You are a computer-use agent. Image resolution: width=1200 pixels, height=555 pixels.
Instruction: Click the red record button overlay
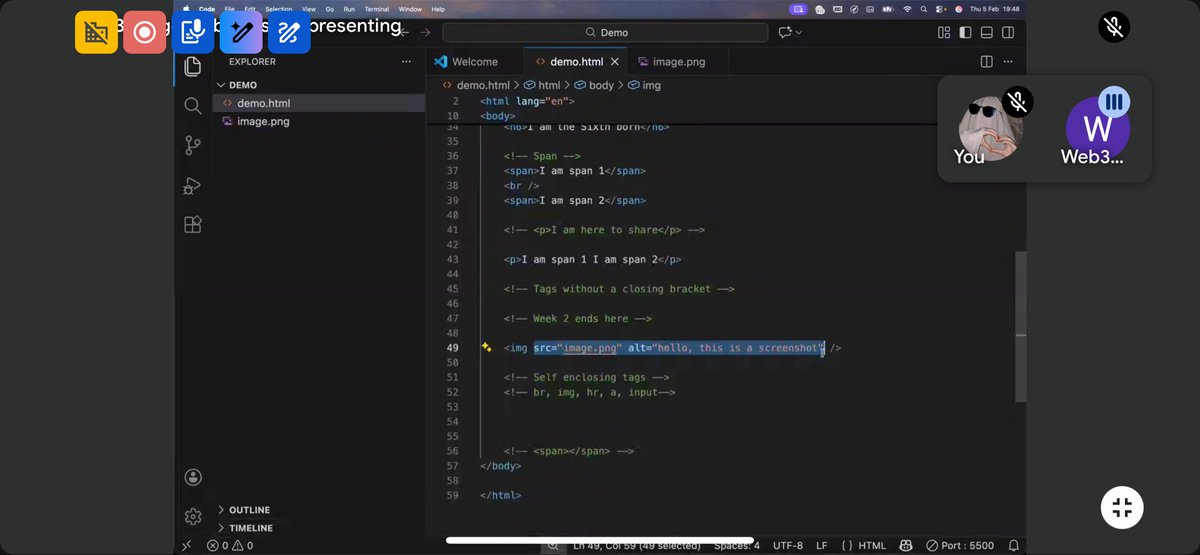[x=144, y=32]
